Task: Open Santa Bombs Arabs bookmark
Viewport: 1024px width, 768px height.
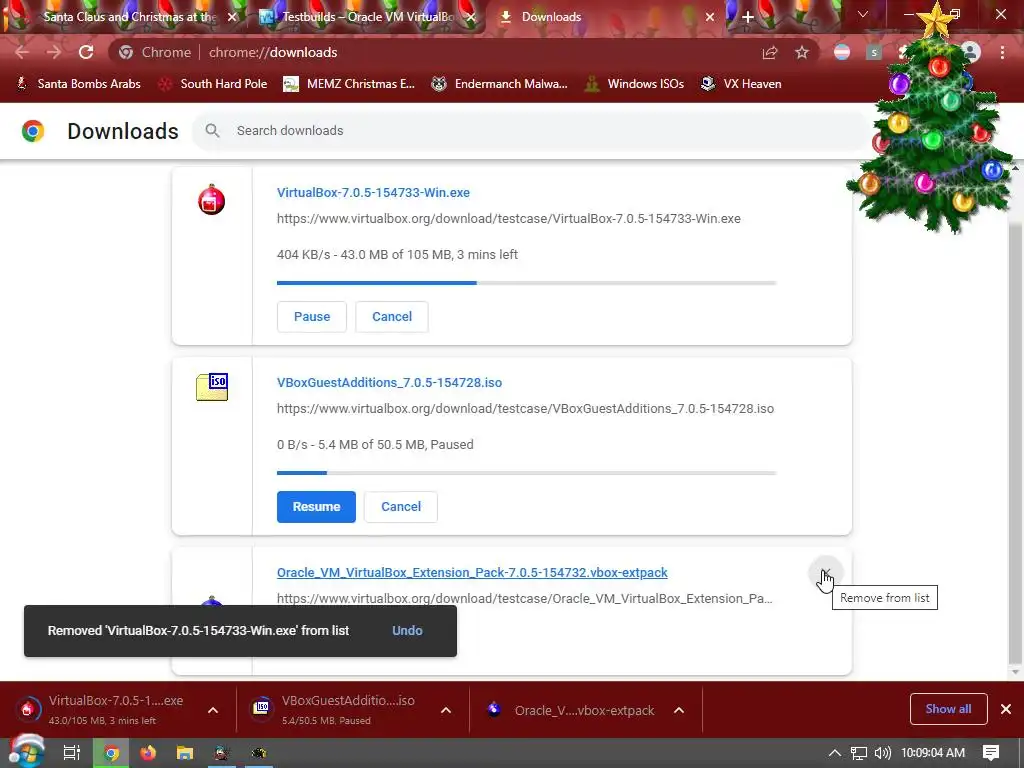Action: tap(78, 84)
